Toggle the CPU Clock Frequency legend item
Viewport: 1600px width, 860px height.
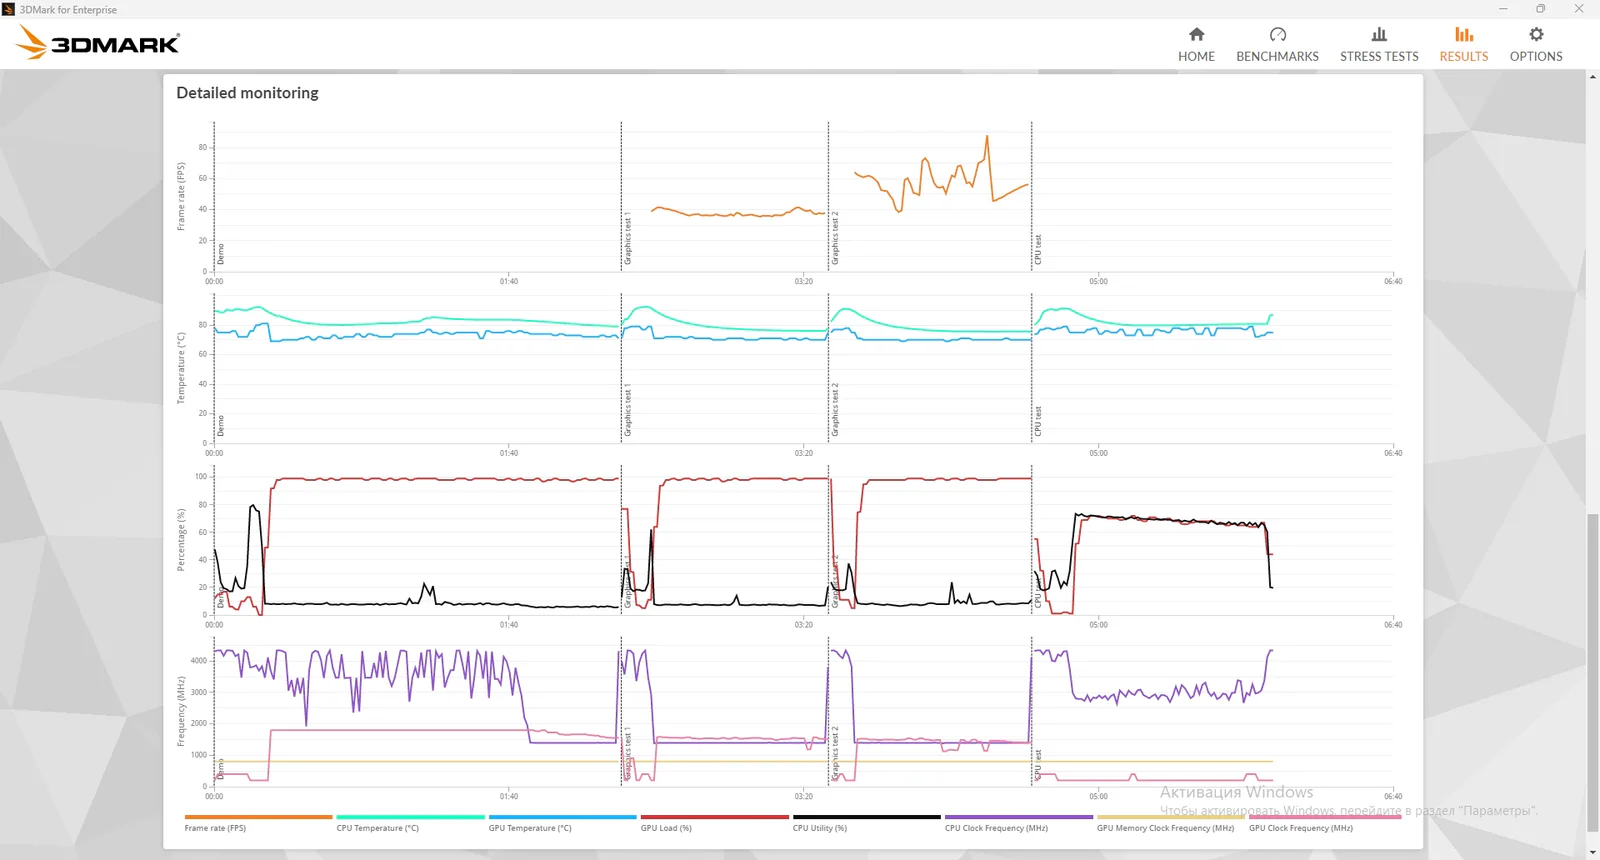[1018, 823]
